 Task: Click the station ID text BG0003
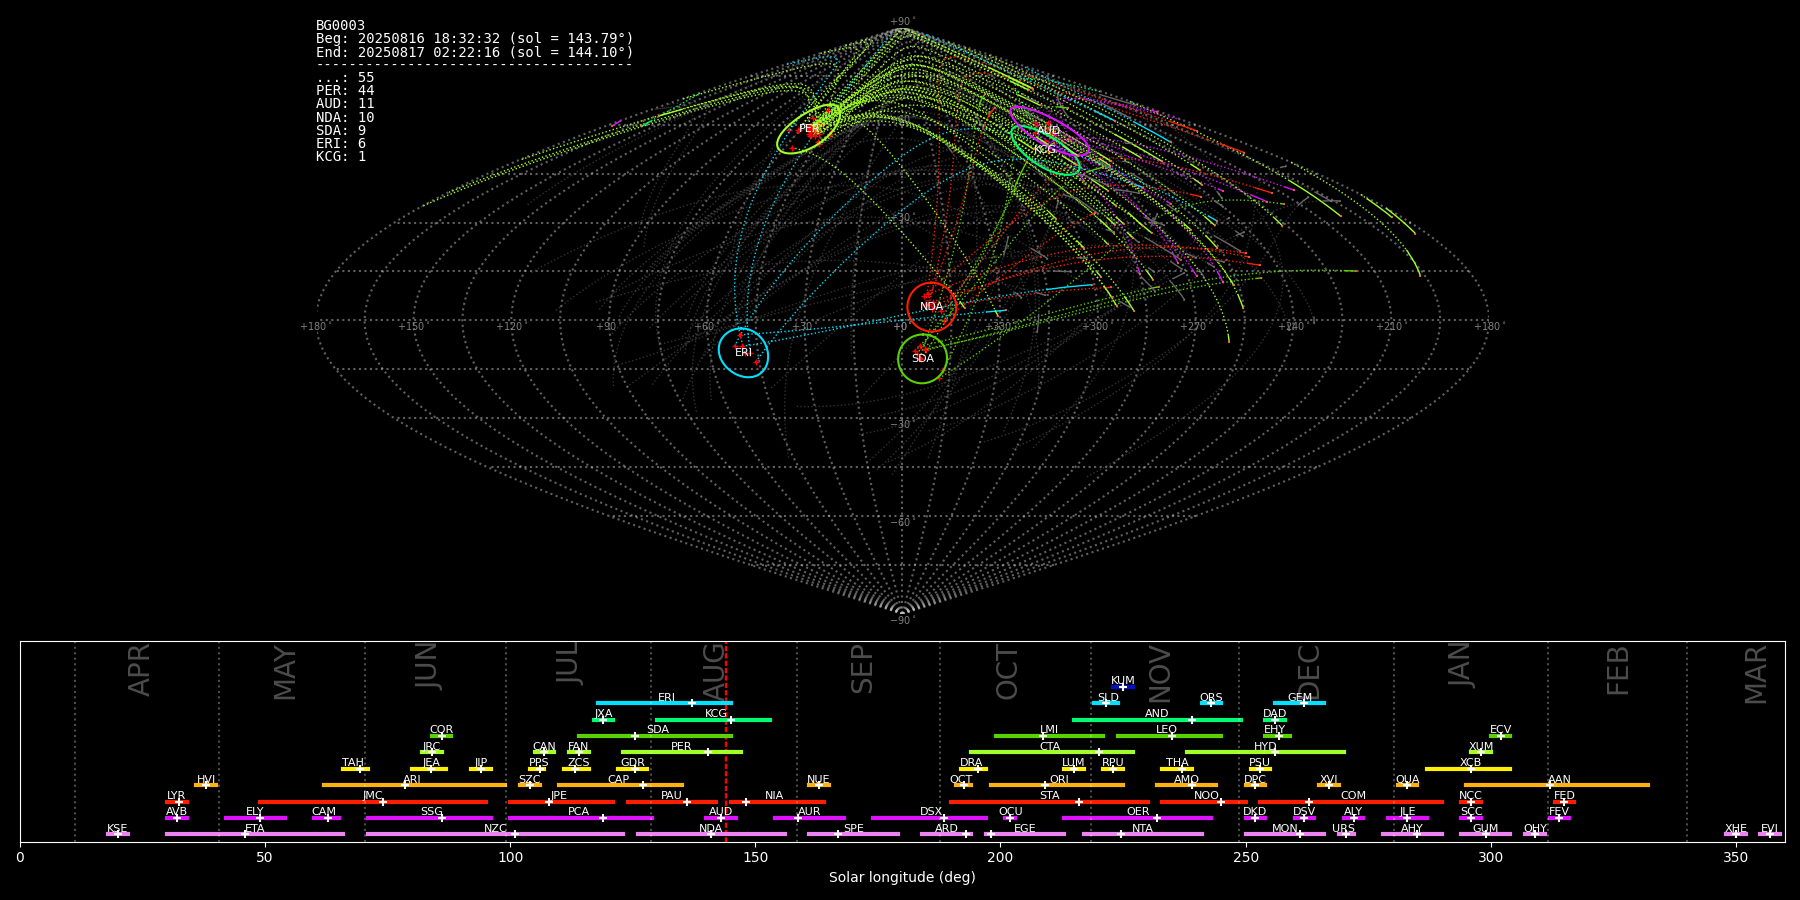(x=340, y=26)
